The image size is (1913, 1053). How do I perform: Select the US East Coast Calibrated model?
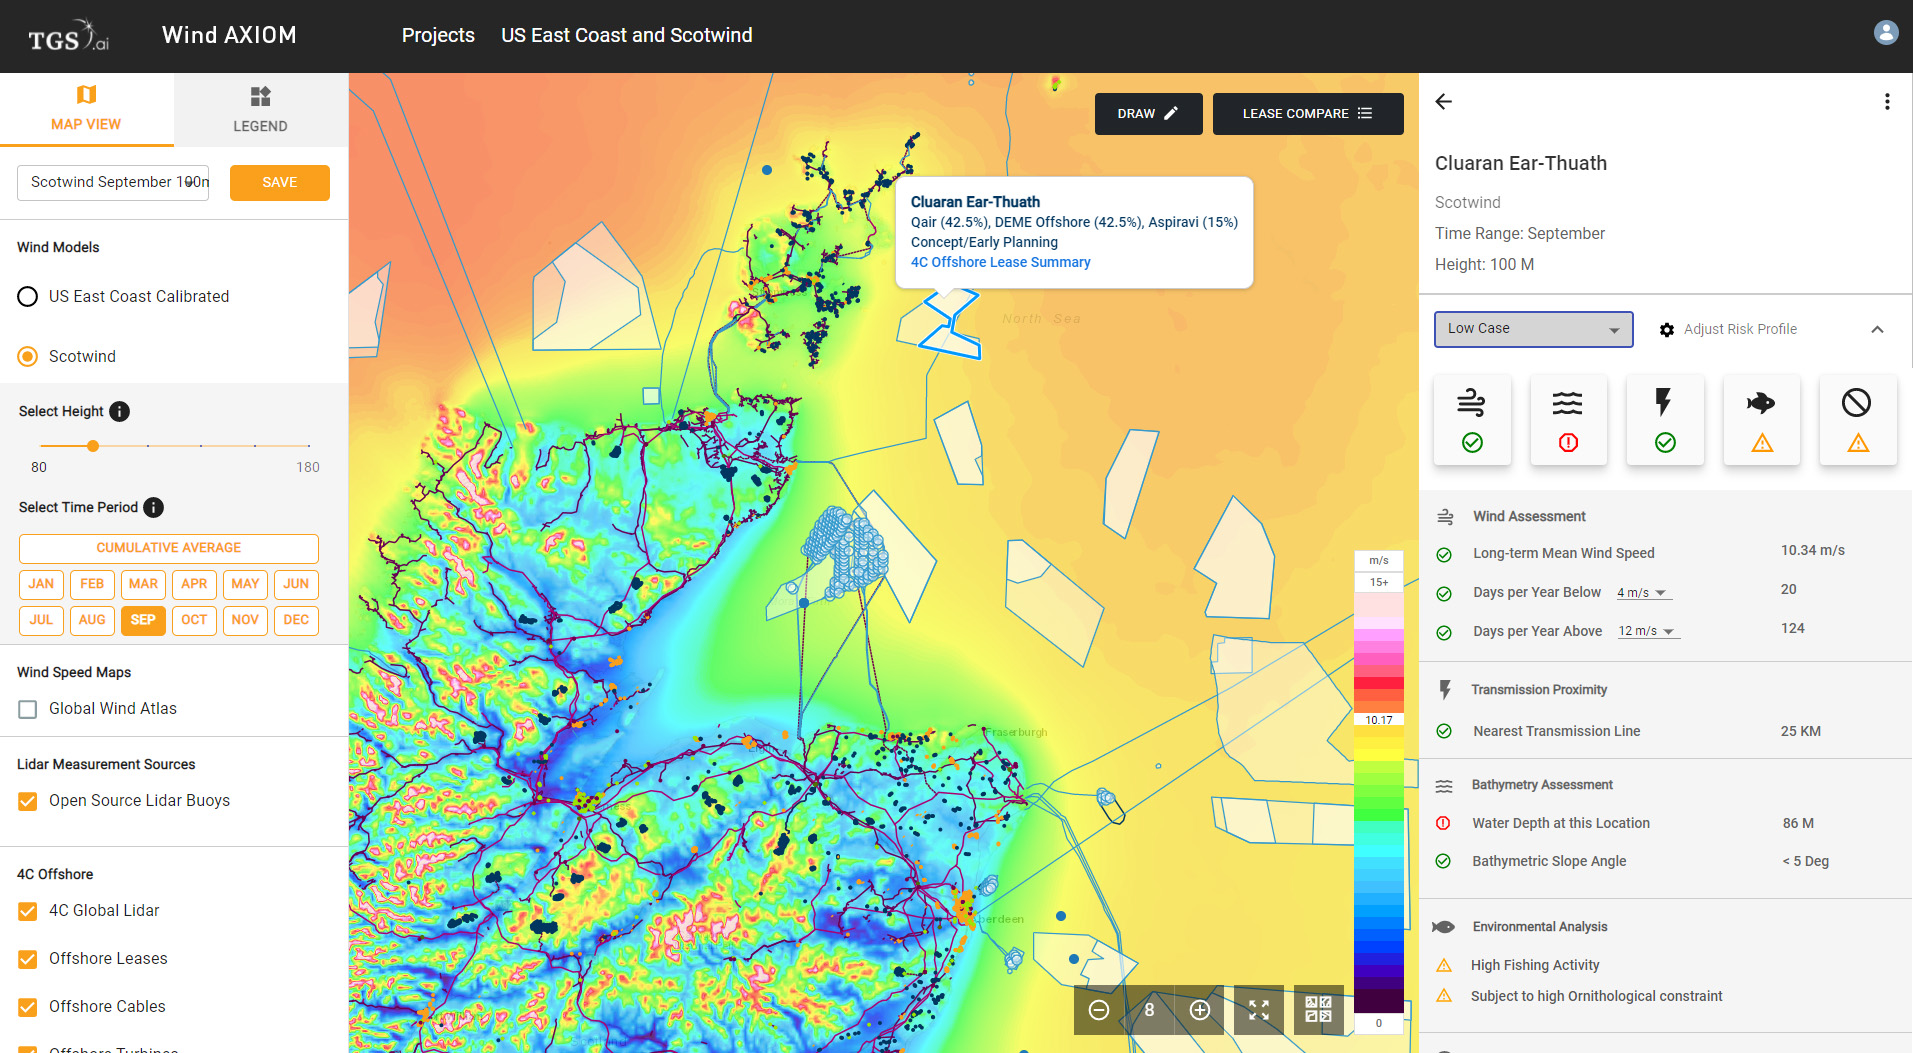point(28,297)
